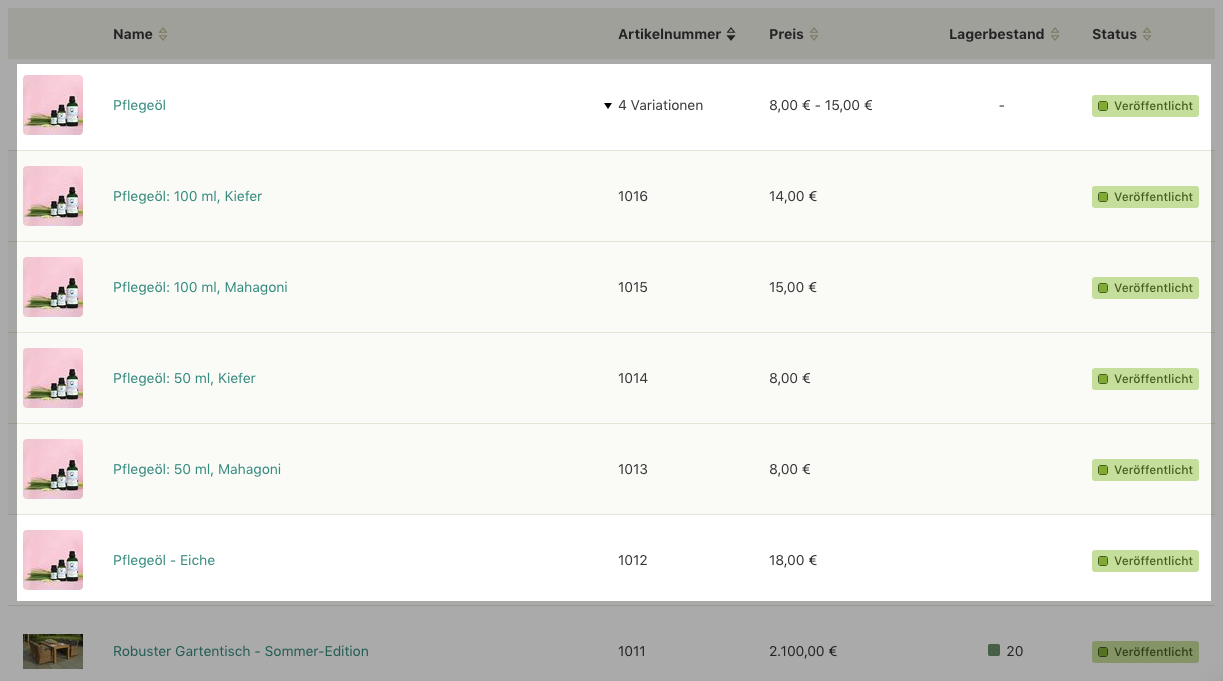Select article number 1013
This screenshot has height=681, width=1223.
pos(633,469)
